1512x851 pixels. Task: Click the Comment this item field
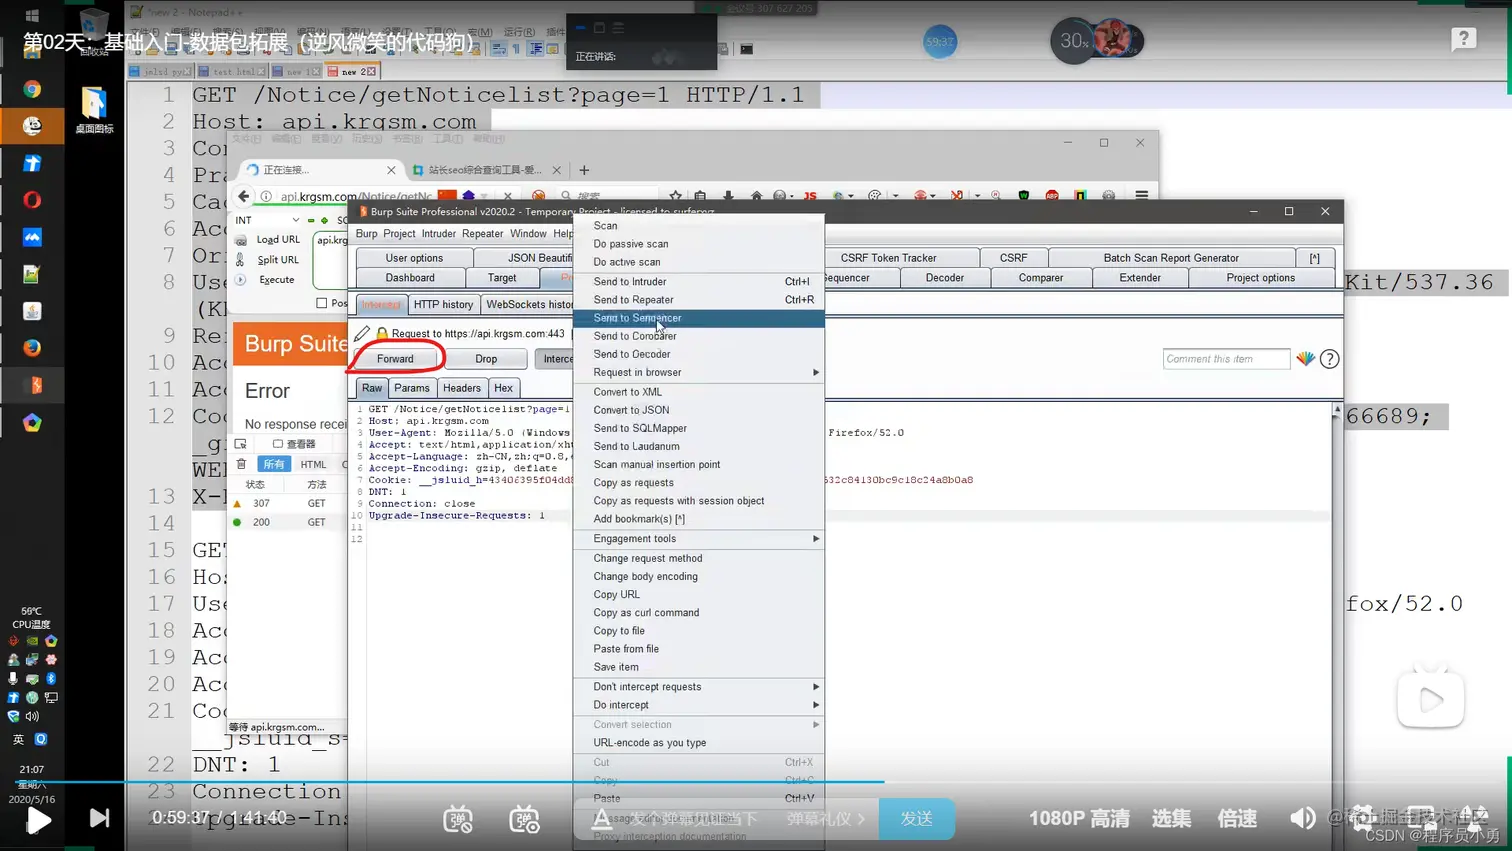[1226, 359]
